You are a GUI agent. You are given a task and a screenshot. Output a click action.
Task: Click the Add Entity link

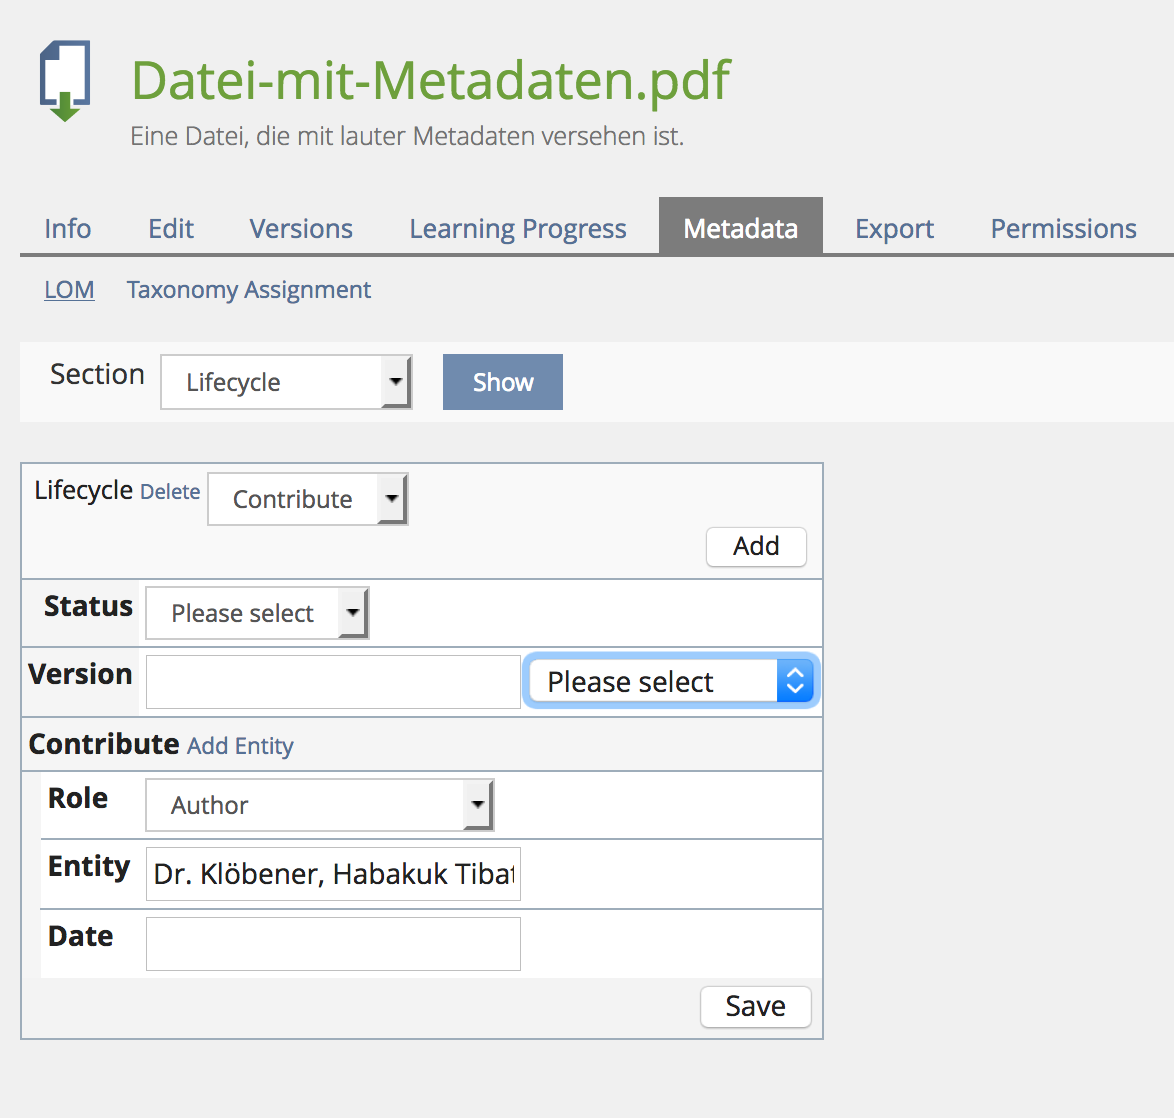240,746
